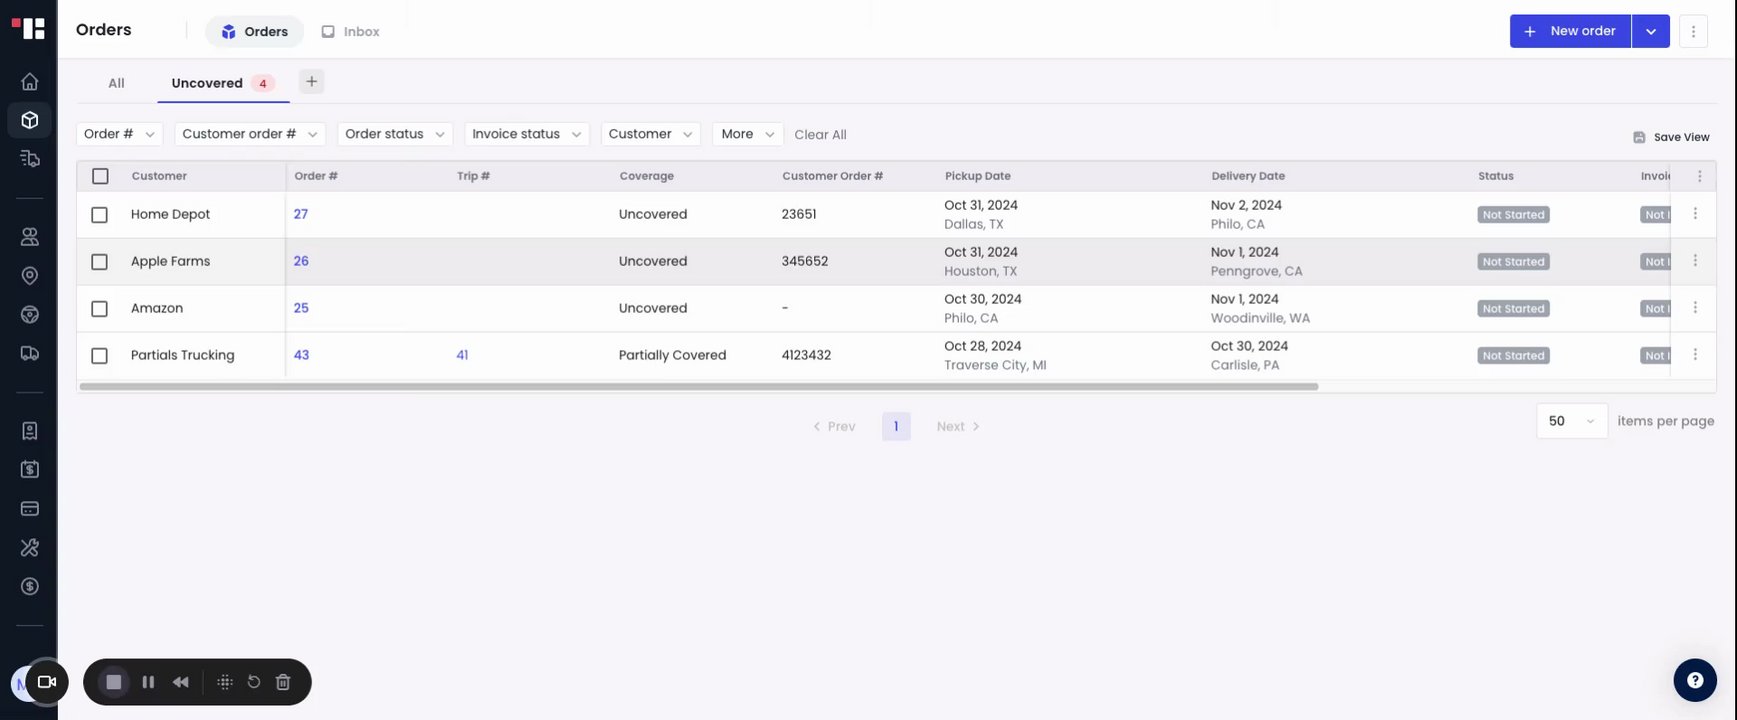
Task: Open the Inbox tab
Action: click(350, 31)
